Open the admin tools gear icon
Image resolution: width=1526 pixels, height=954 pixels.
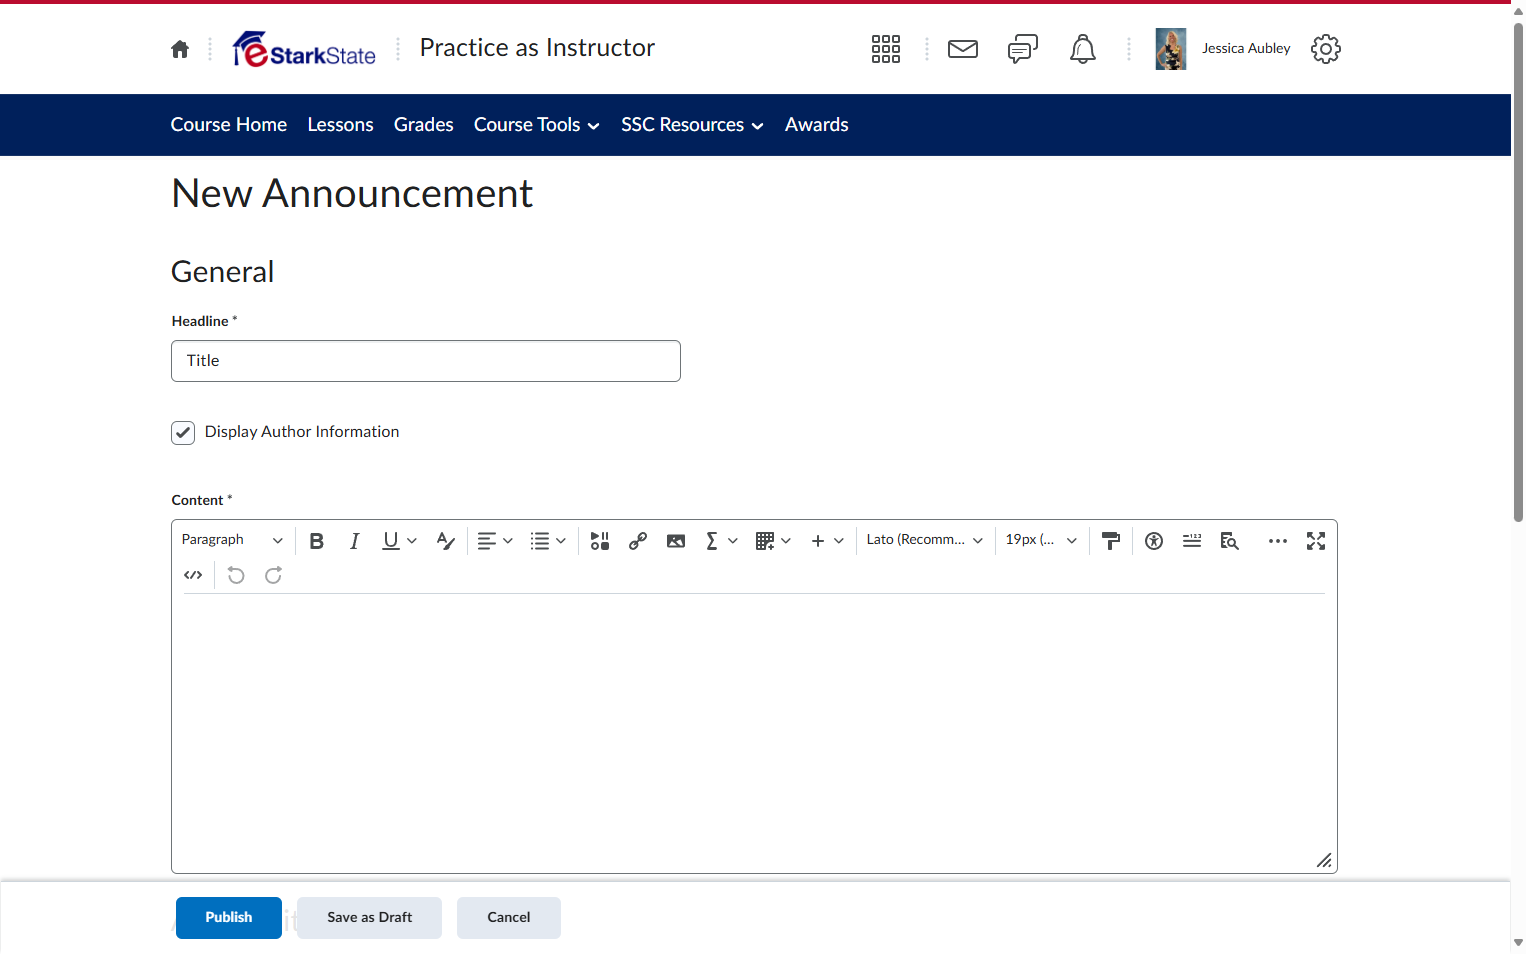click(1326, 49)
